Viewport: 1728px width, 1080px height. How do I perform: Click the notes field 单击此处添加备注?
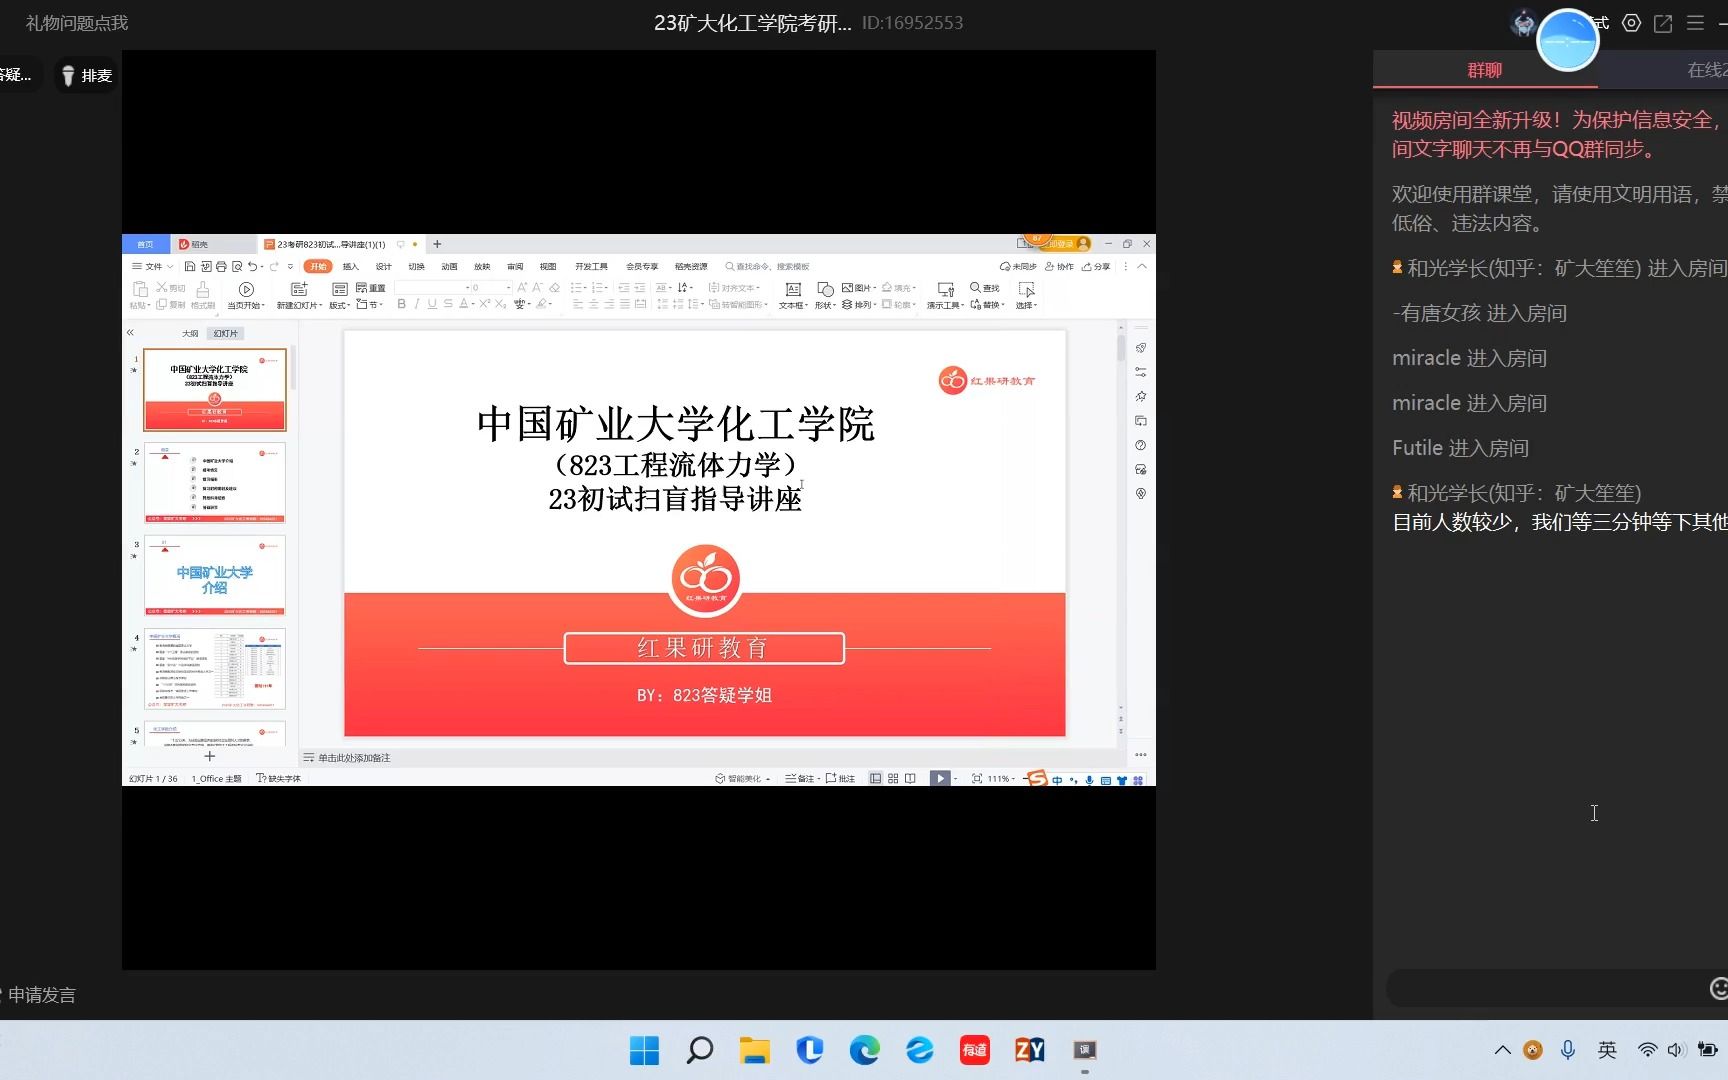[354, 758]
